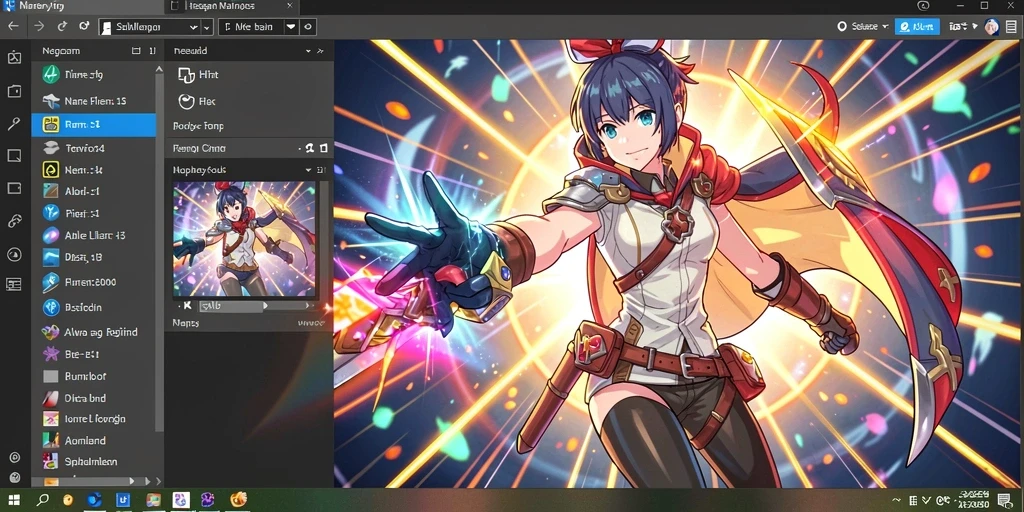Open the list layout icon in sidebar

click(x=14, y=284)
